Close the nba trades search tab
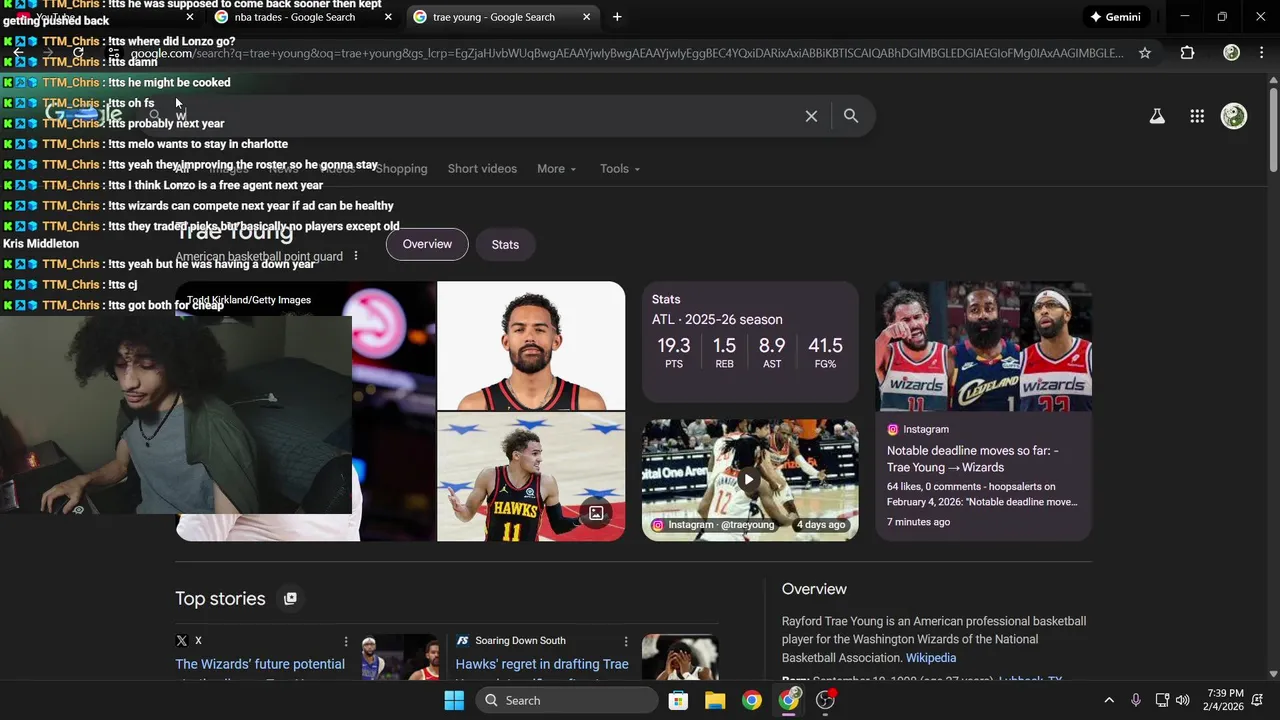 [x=389, y=17]
